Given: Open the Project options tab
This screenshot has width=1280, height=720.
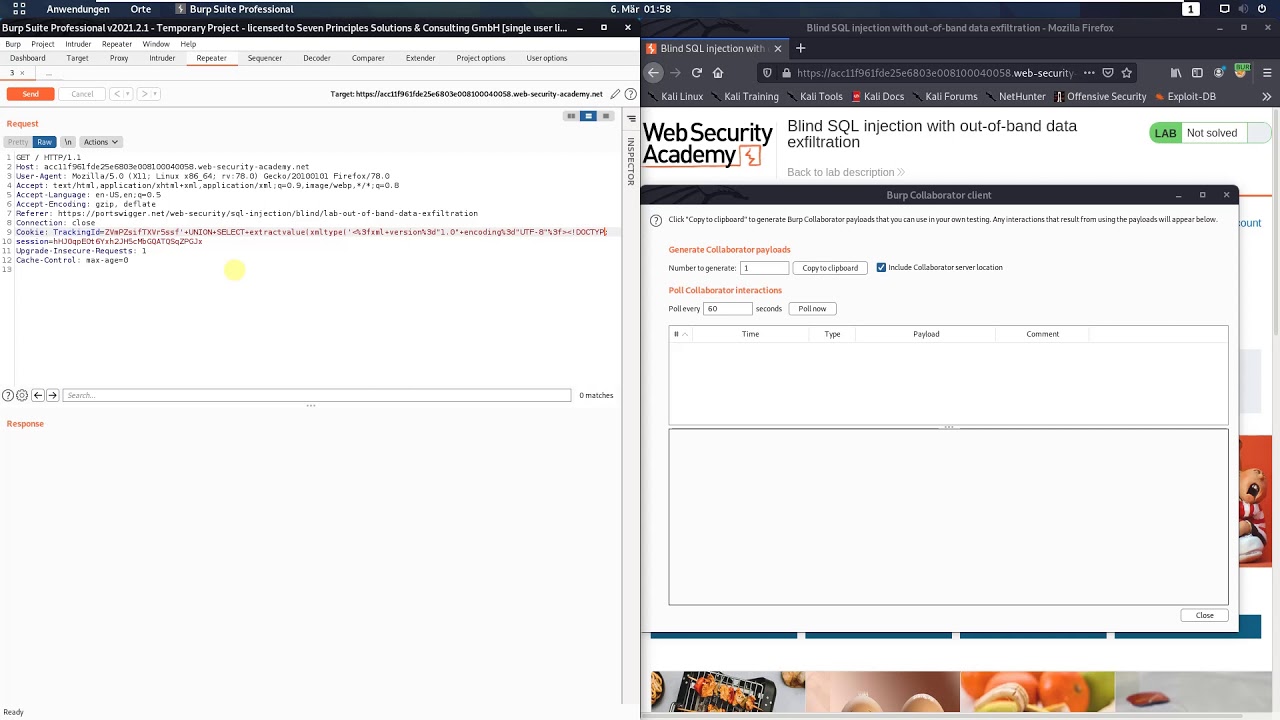Looking at the screenshot, I should (x=481, y=58).
